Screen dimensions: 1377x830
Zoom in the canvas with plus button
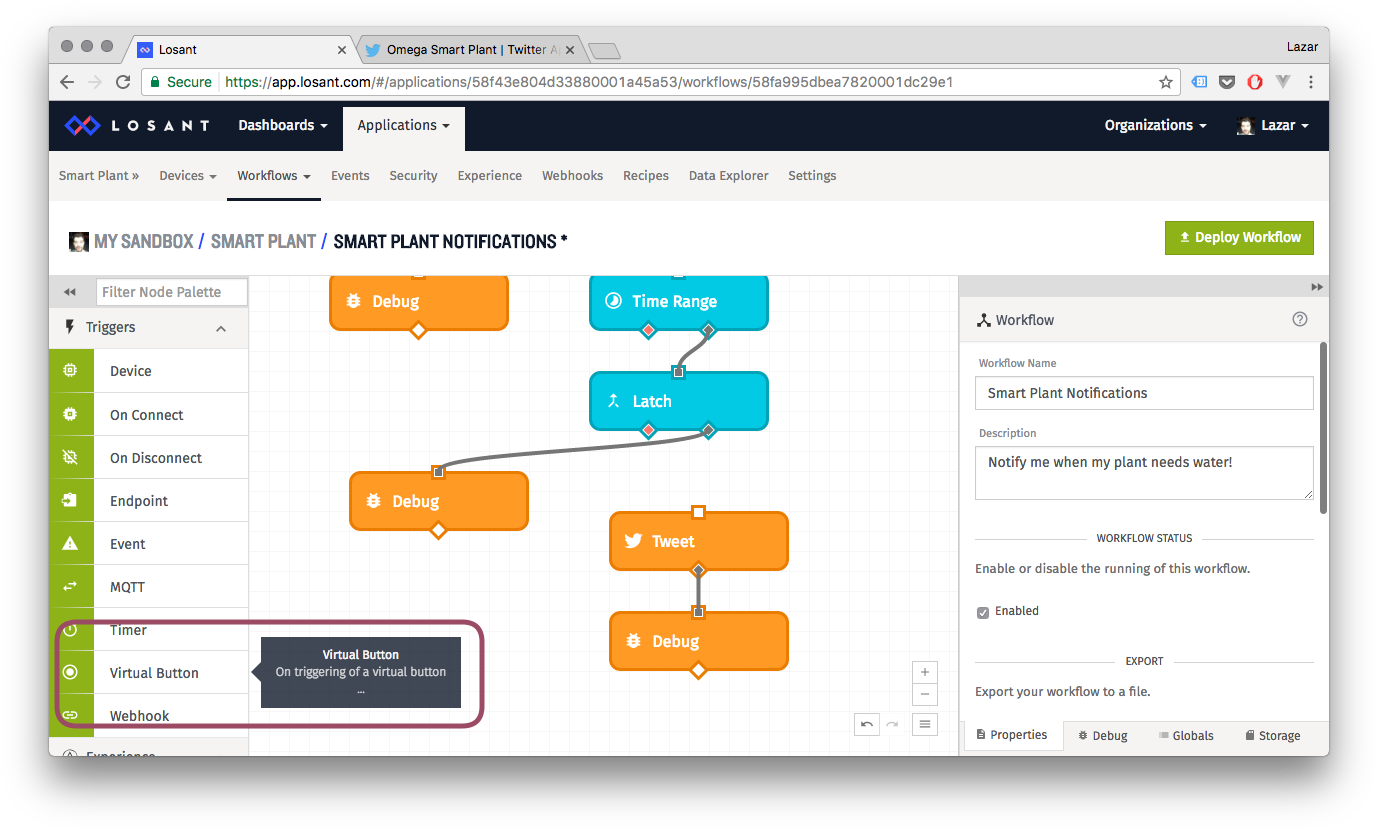coord(925,672)
